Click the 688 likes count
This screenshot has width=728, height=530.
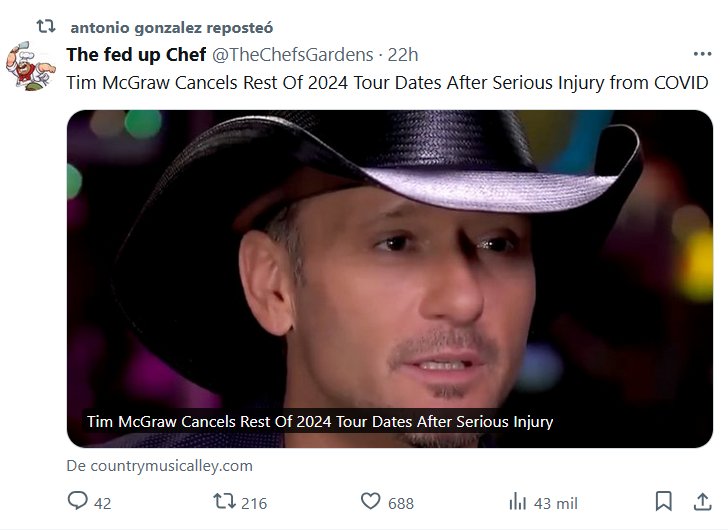401,503
